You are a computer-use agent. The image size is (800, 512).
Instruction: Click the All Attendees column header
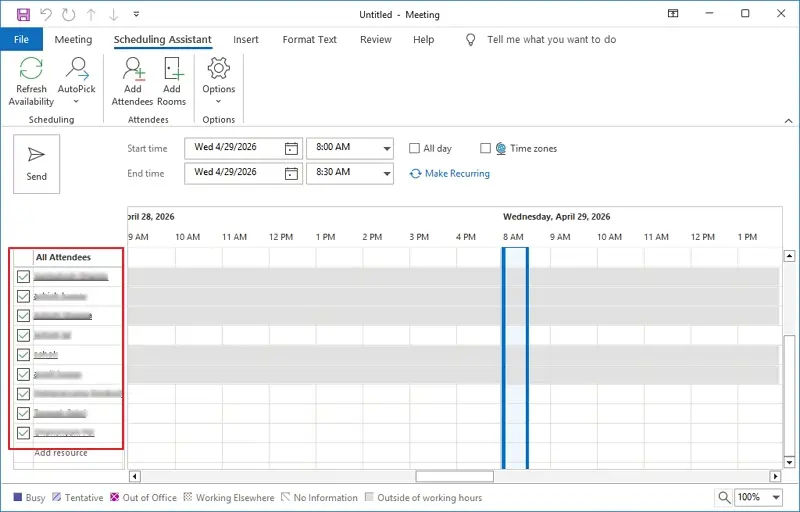(x=63, y=258)
